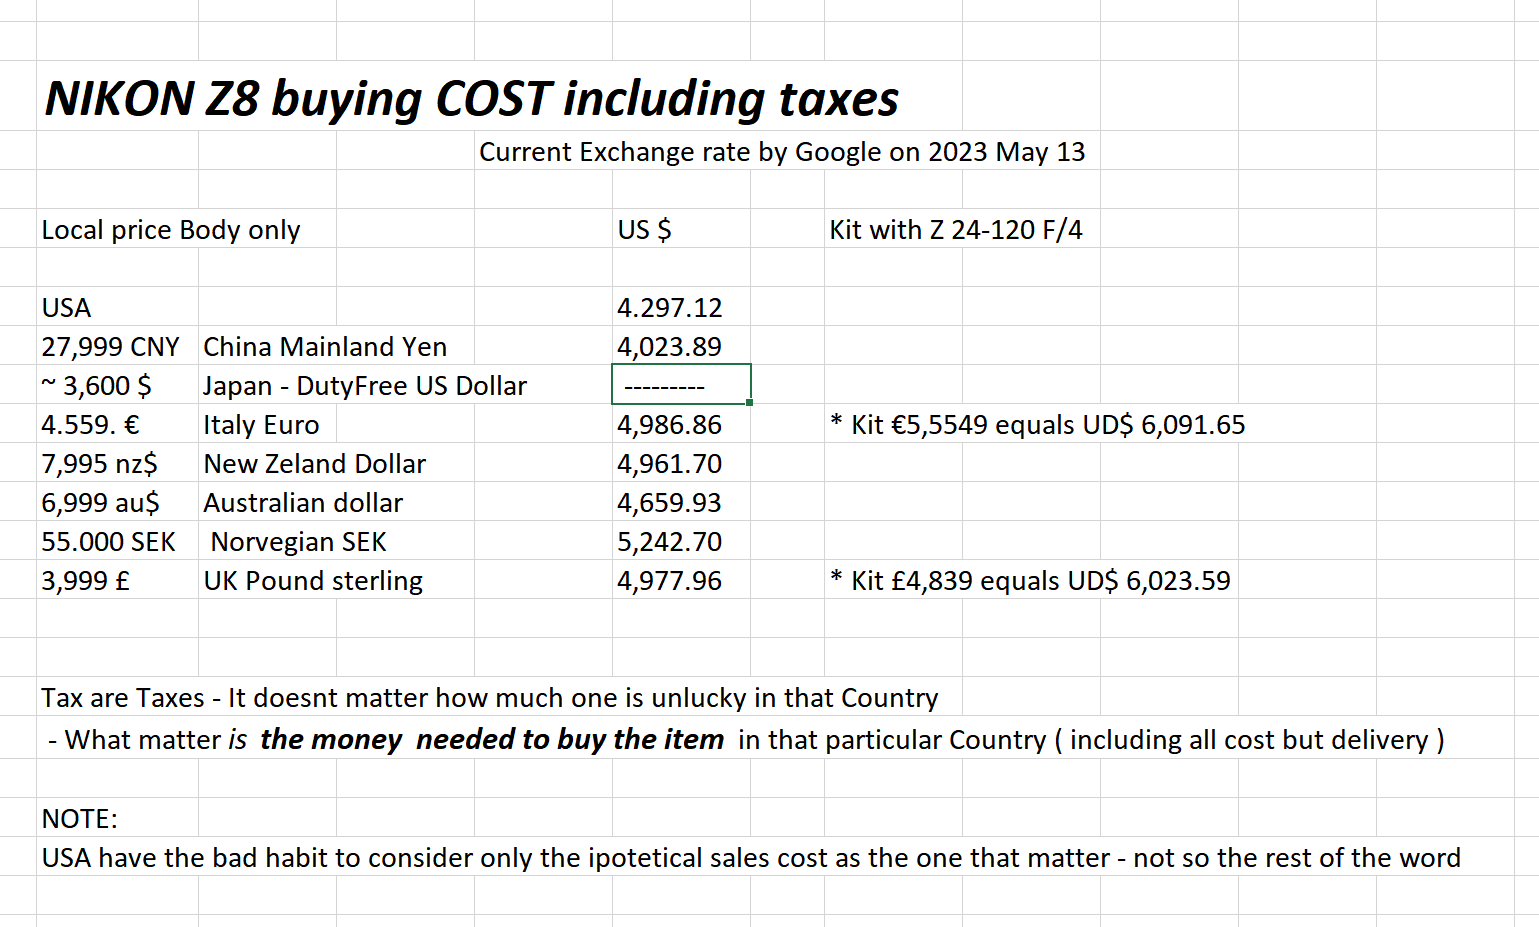Viewport: 1539px width, 927px height.
Task: Select the 4,023.89 price cell
Action: (x=669, y=347)
